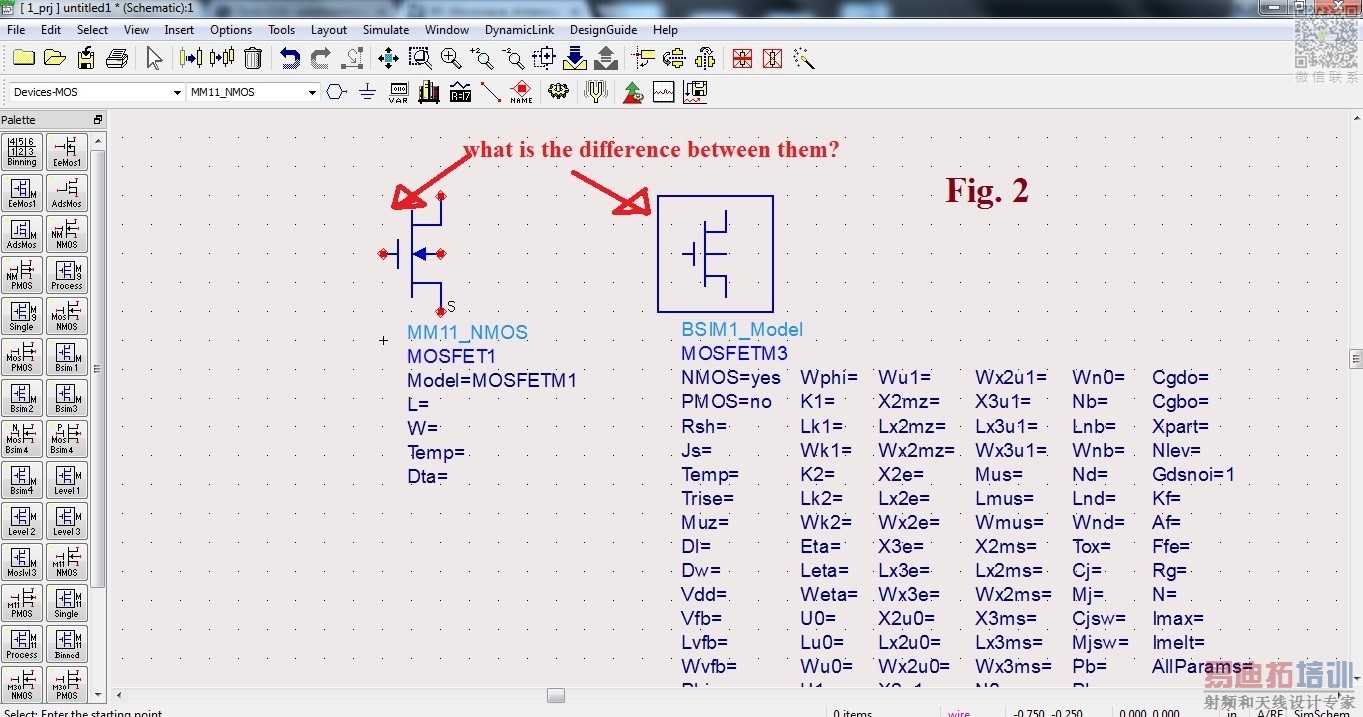Start simulation with gear icon

[558, 92]
